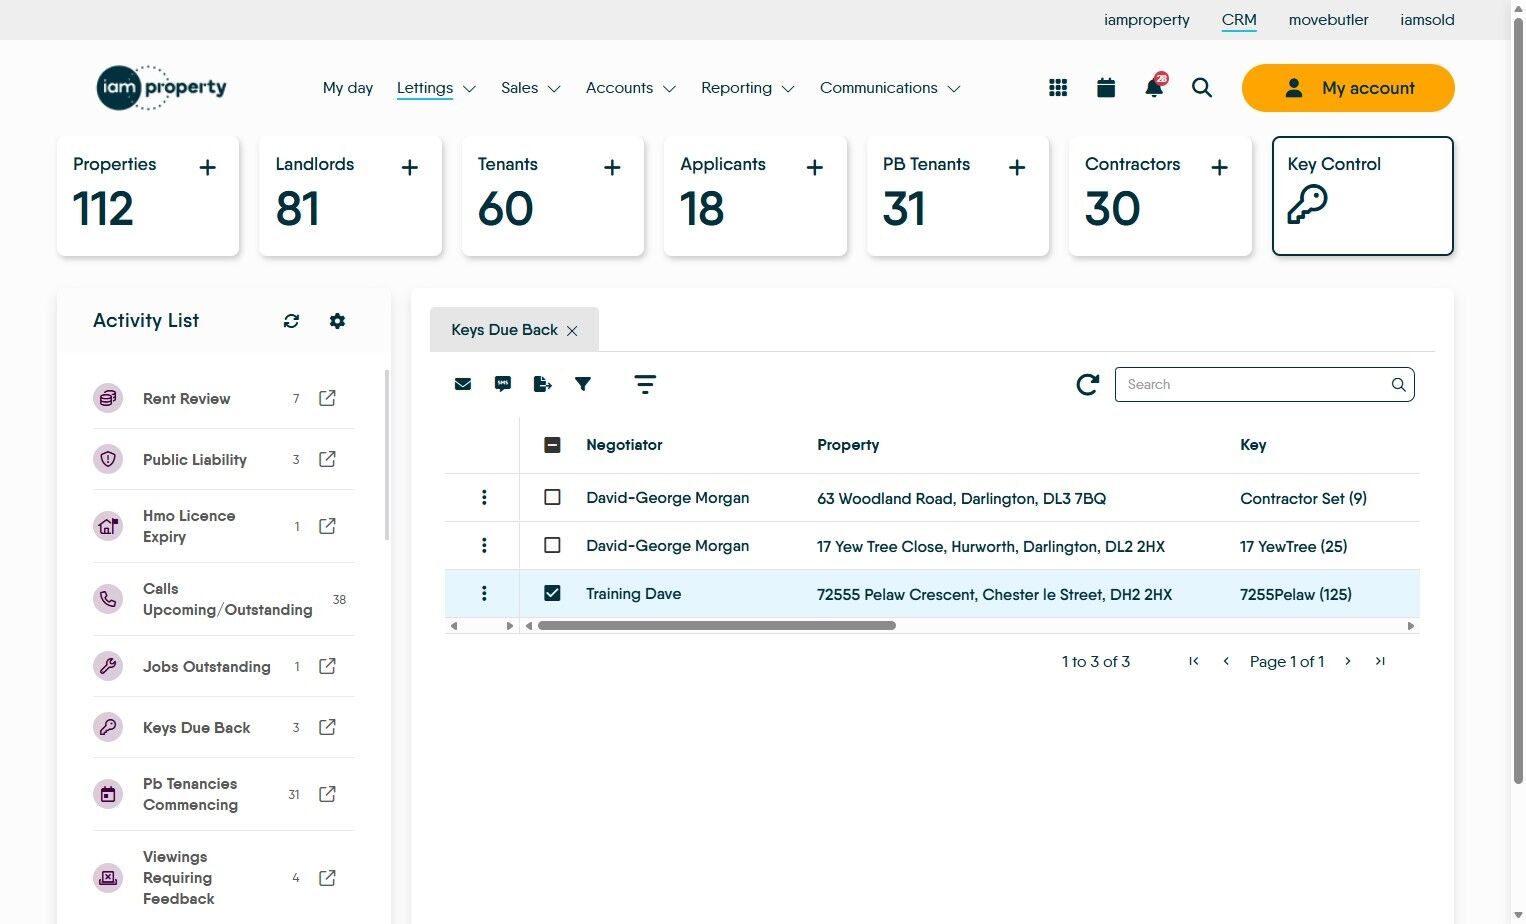The image size is (1526, 924).
Task: Uncheck the Training Dave row checkbox
Action: click(x=552, y=593)
